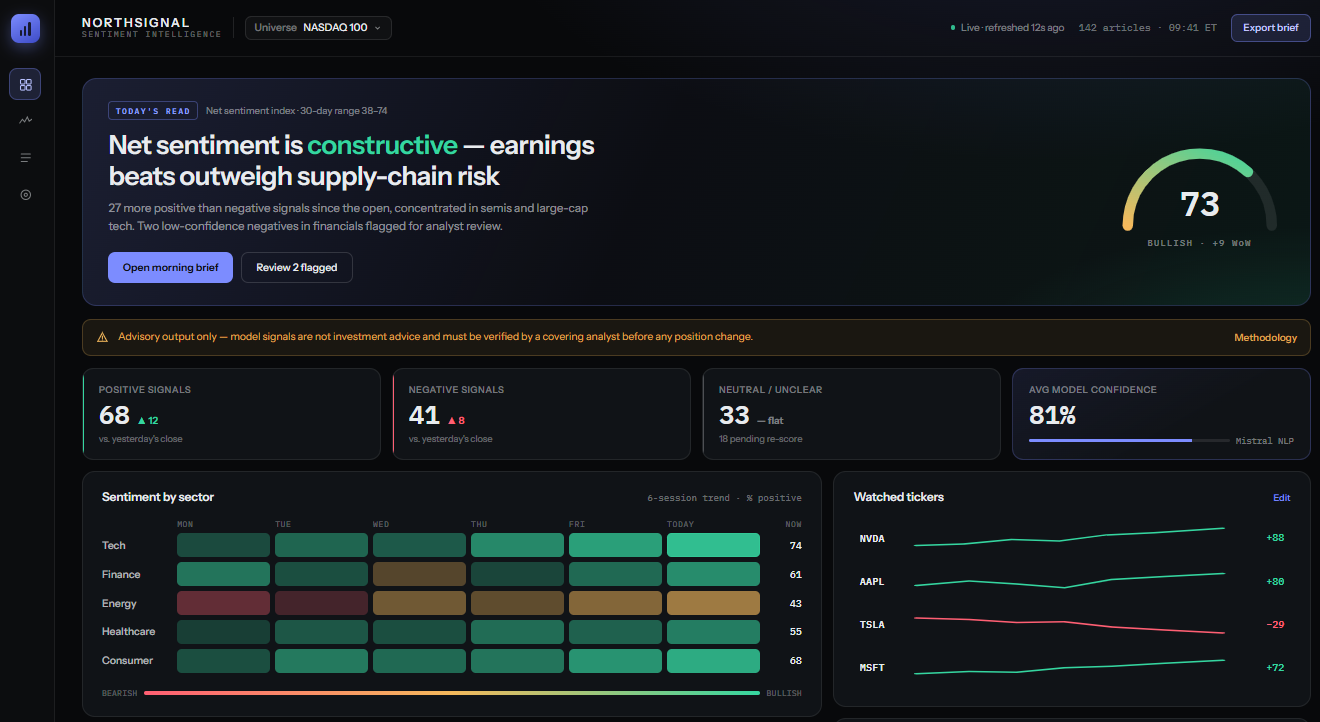Select the Healthcare sector row label

(x=128, y=632)
